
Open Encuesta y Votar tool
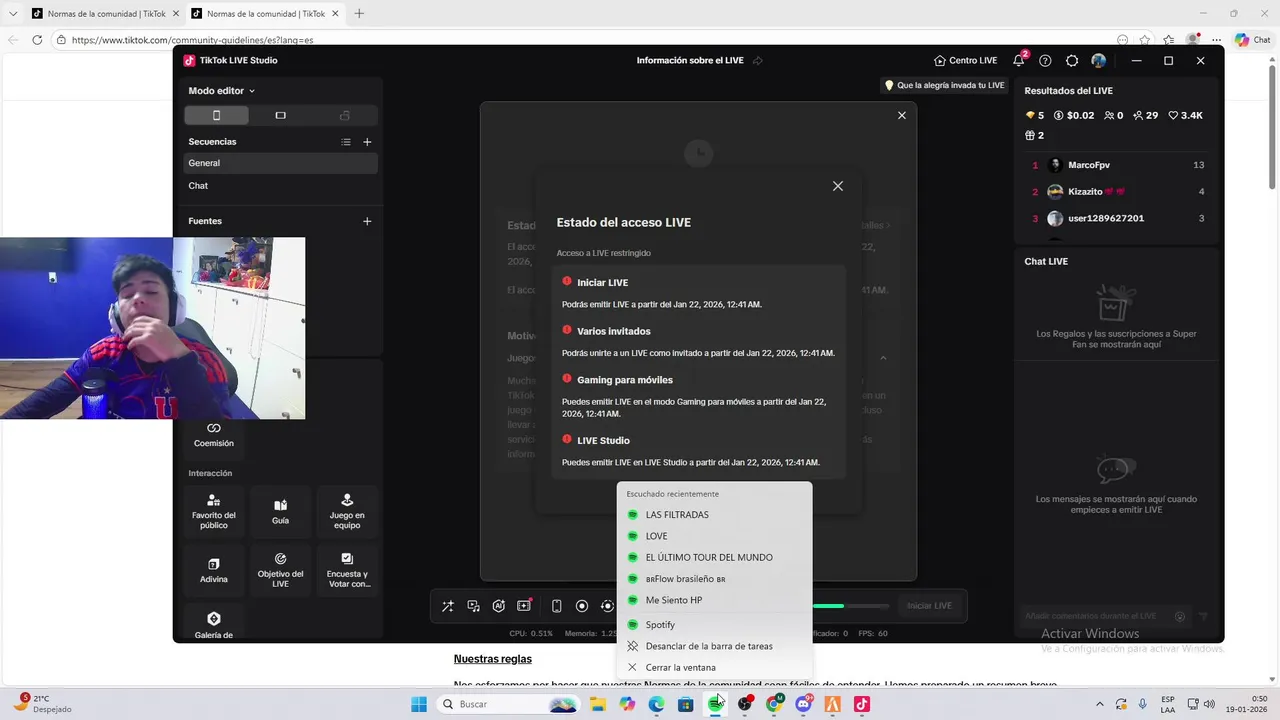[x=347, y=570]
